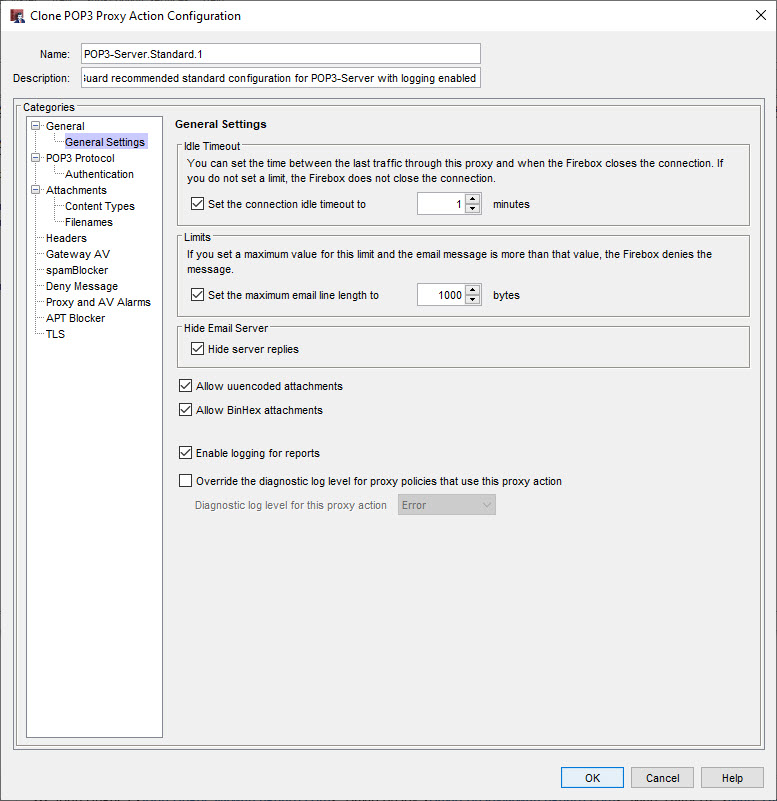Select Authentication in the Categories tree
The height and width of the screenshot is (801, 777).
click(x=99, y=174)
